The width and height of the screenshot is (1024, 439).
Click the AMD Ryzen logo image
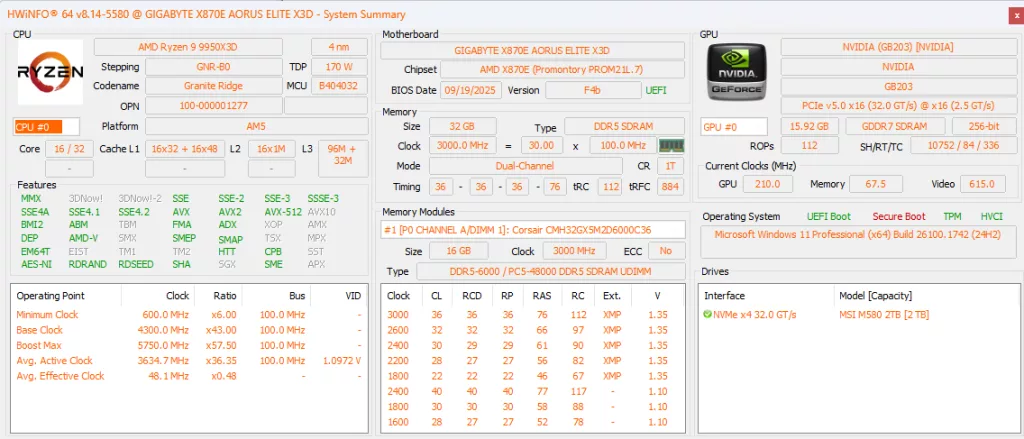coord(50,72)
